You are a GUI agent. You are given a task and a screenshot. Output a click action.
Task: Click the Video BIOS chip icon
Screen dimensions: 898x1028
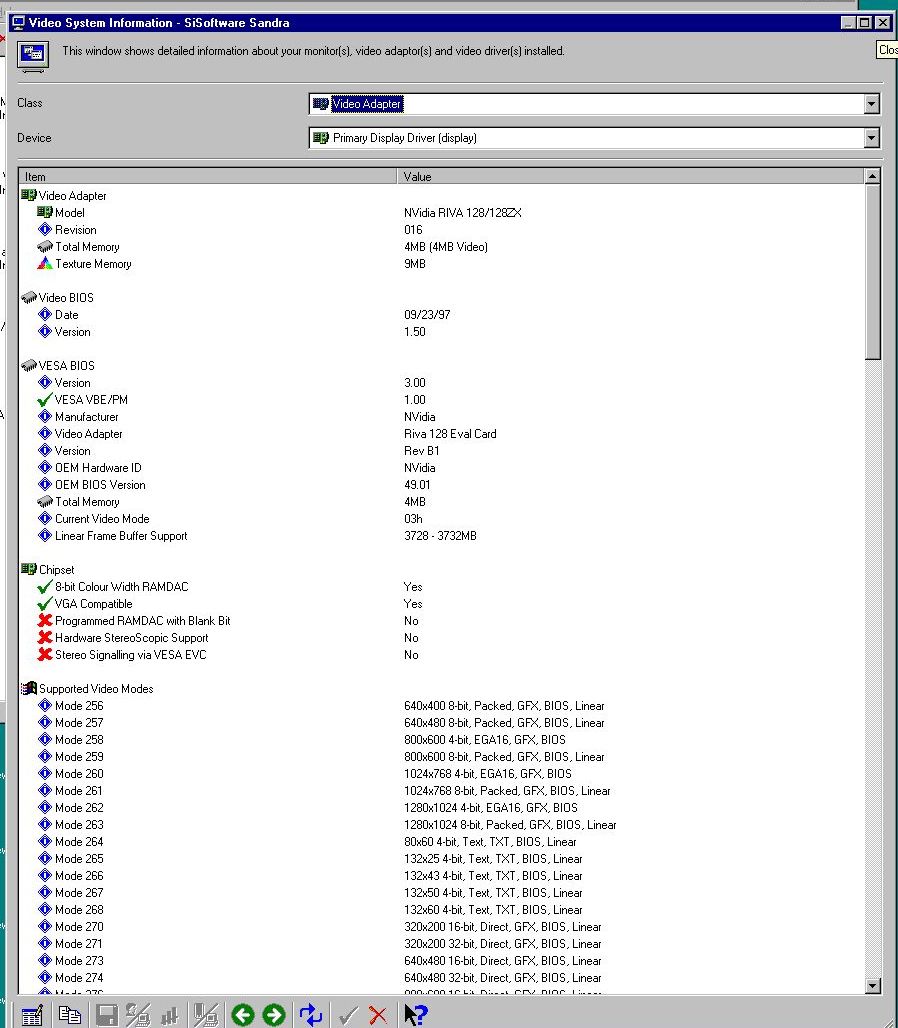pyautogui.click(x=29, y=298)
